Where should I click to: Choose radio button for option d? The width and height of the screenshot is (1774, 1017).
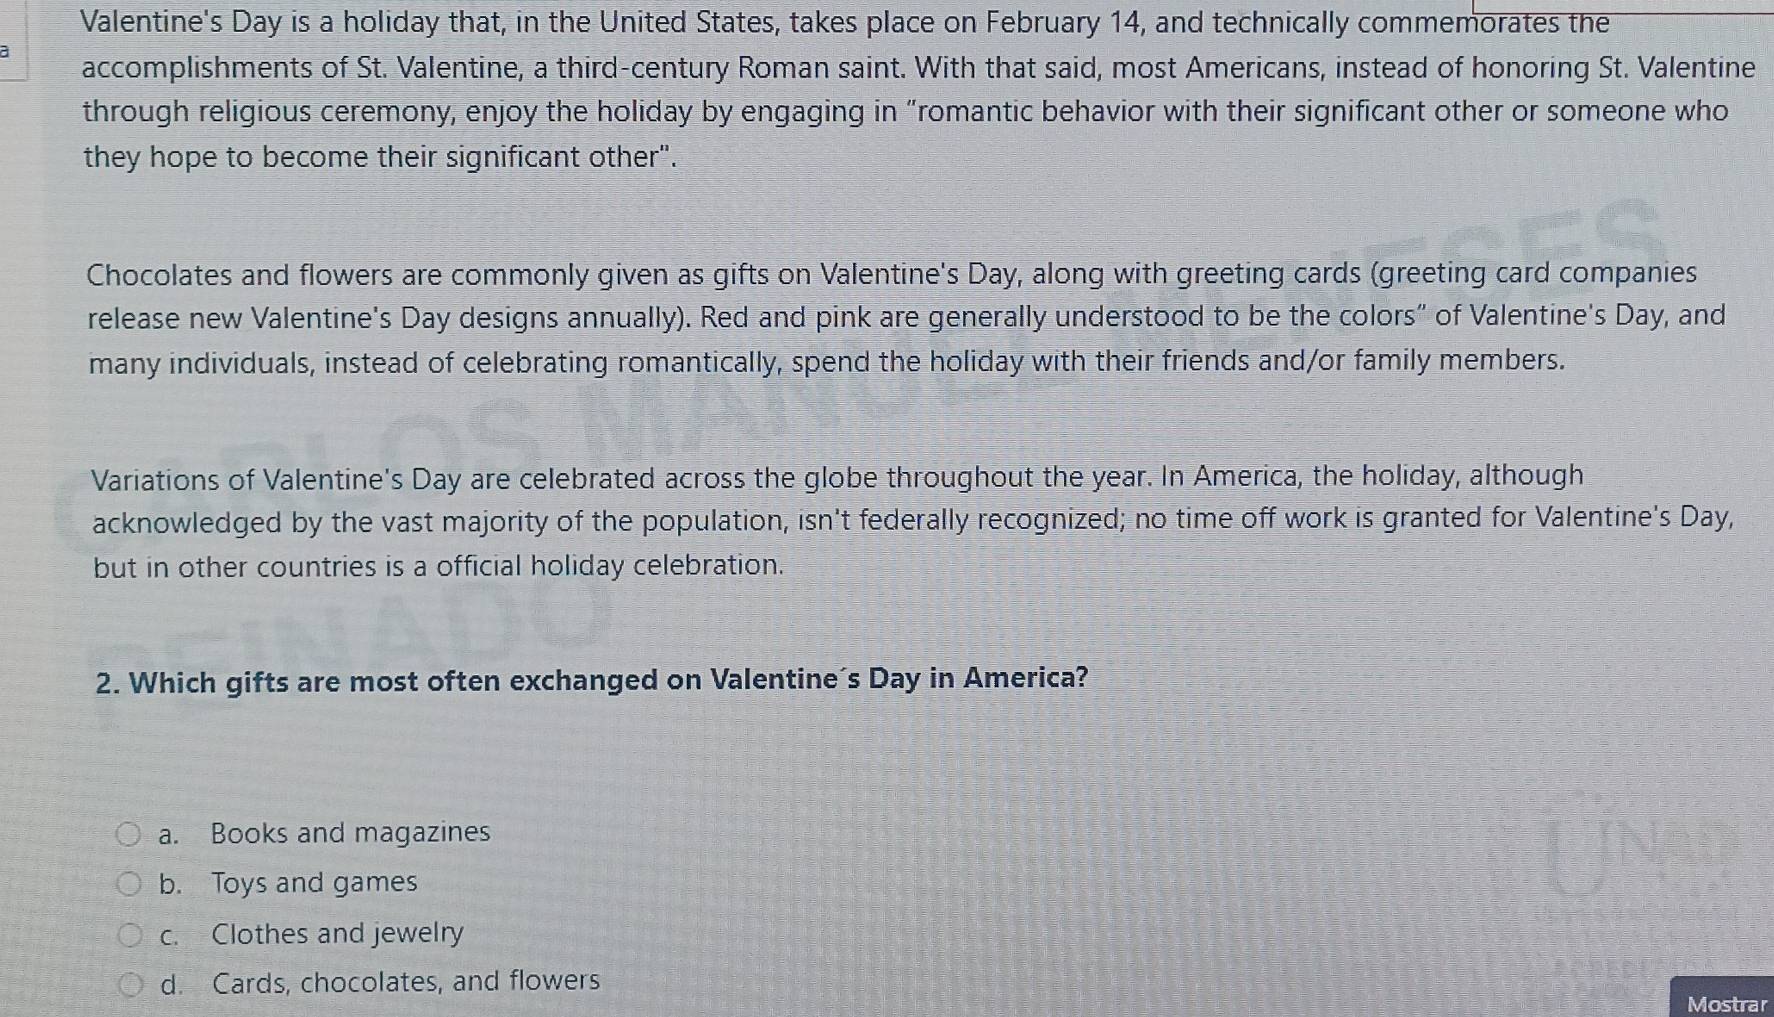(130, 985)
